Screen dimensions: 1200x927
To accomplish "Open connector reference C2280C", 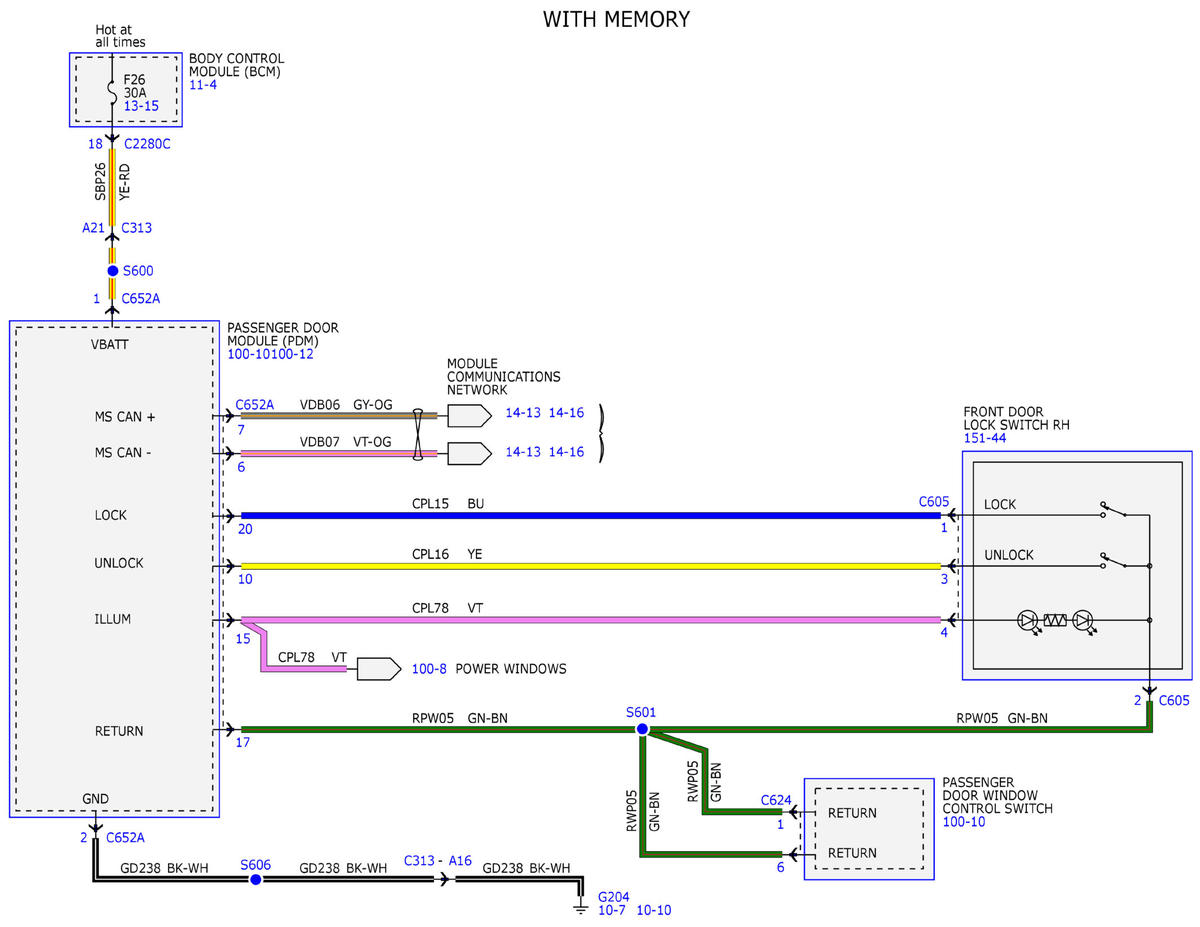I will [147, 144].
